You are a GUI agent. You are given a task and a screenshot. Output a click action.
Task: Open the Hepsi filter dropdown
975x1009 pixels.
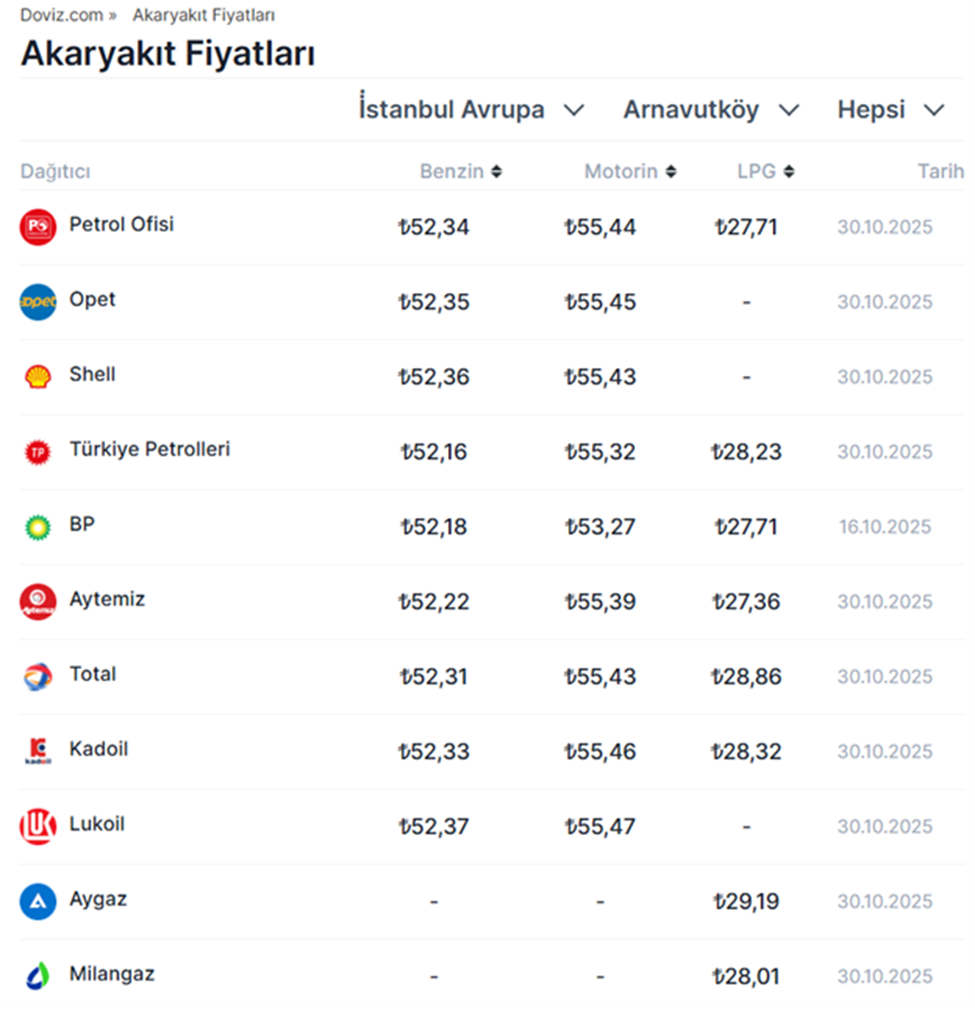click(890, 110)
